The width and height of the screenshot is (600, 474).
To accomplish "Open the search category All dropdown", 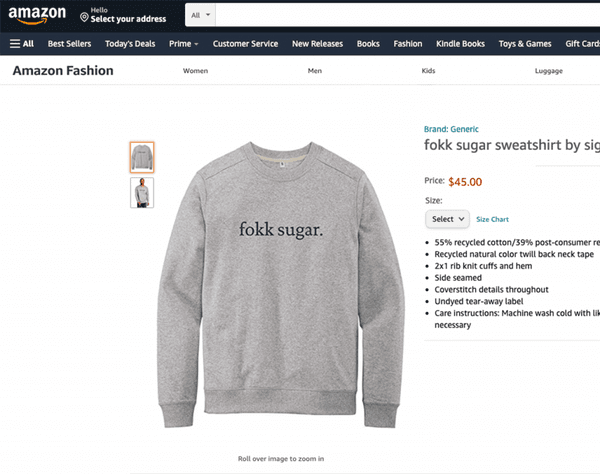I will click(x=200, y=16).
